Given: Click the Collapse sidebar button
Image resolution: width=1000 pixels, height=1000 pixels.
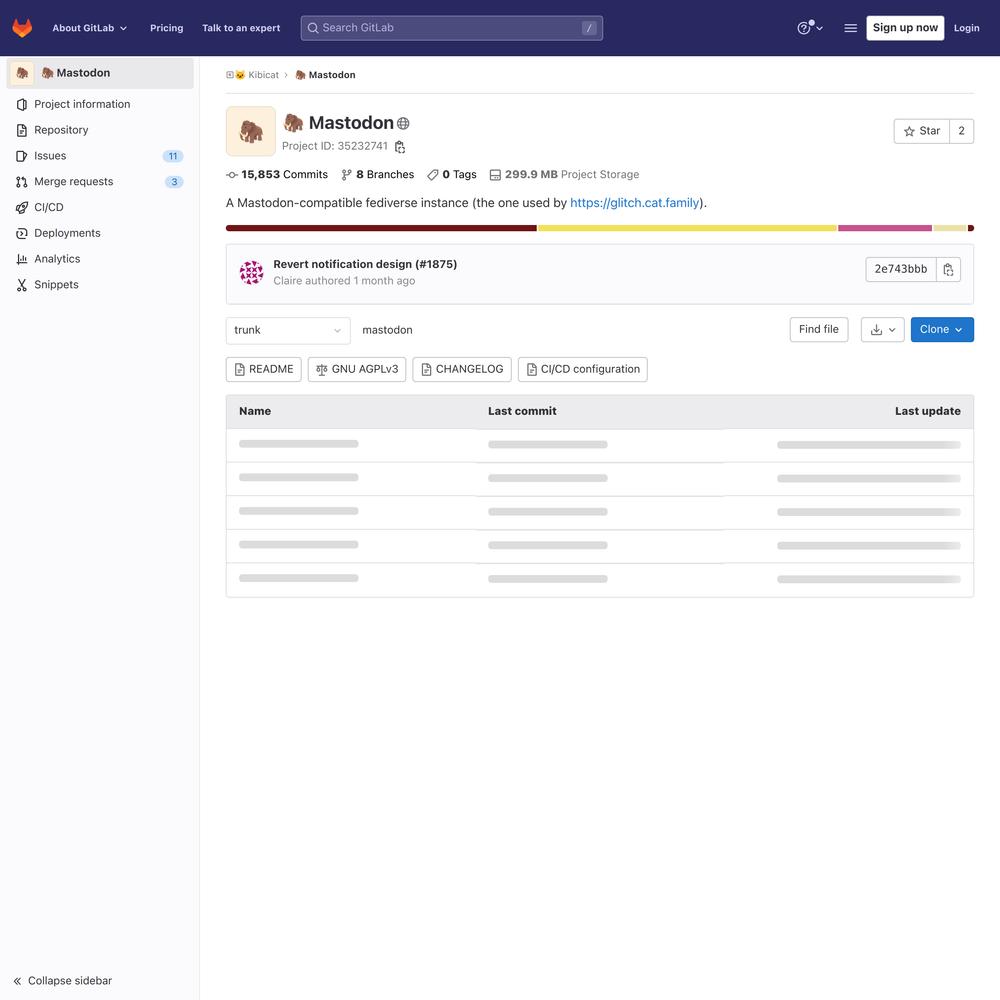Looking at the screenshot, I should tap(62, 981).
